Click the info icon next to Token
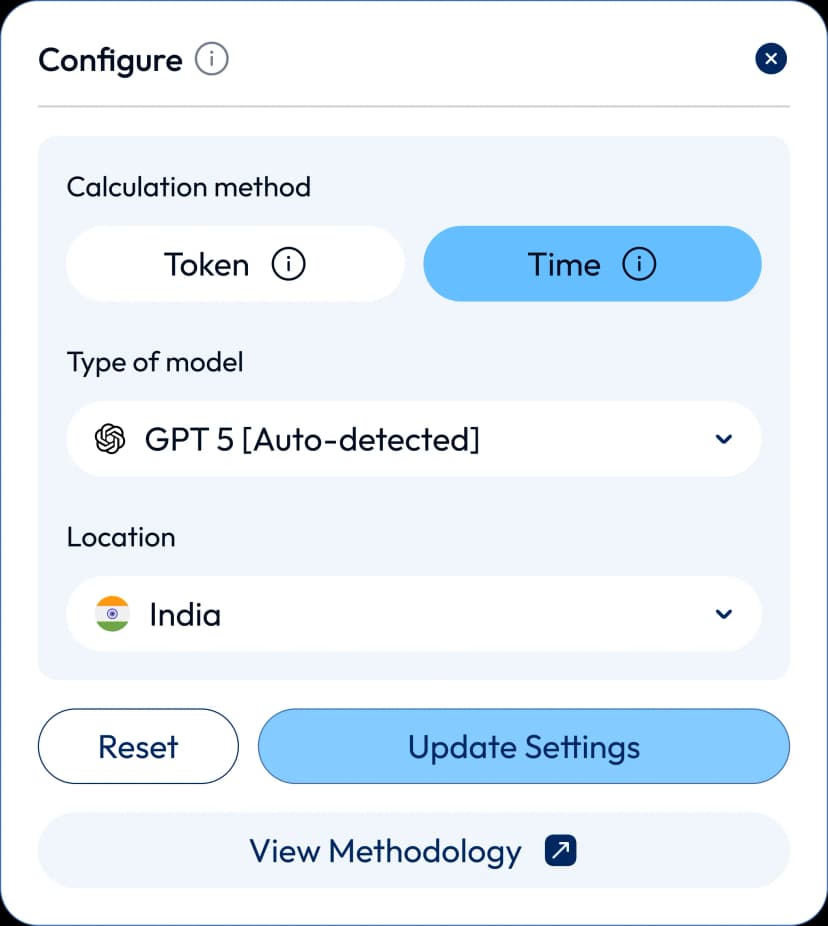This screenshot has height=926, width=828. [289, 264]
